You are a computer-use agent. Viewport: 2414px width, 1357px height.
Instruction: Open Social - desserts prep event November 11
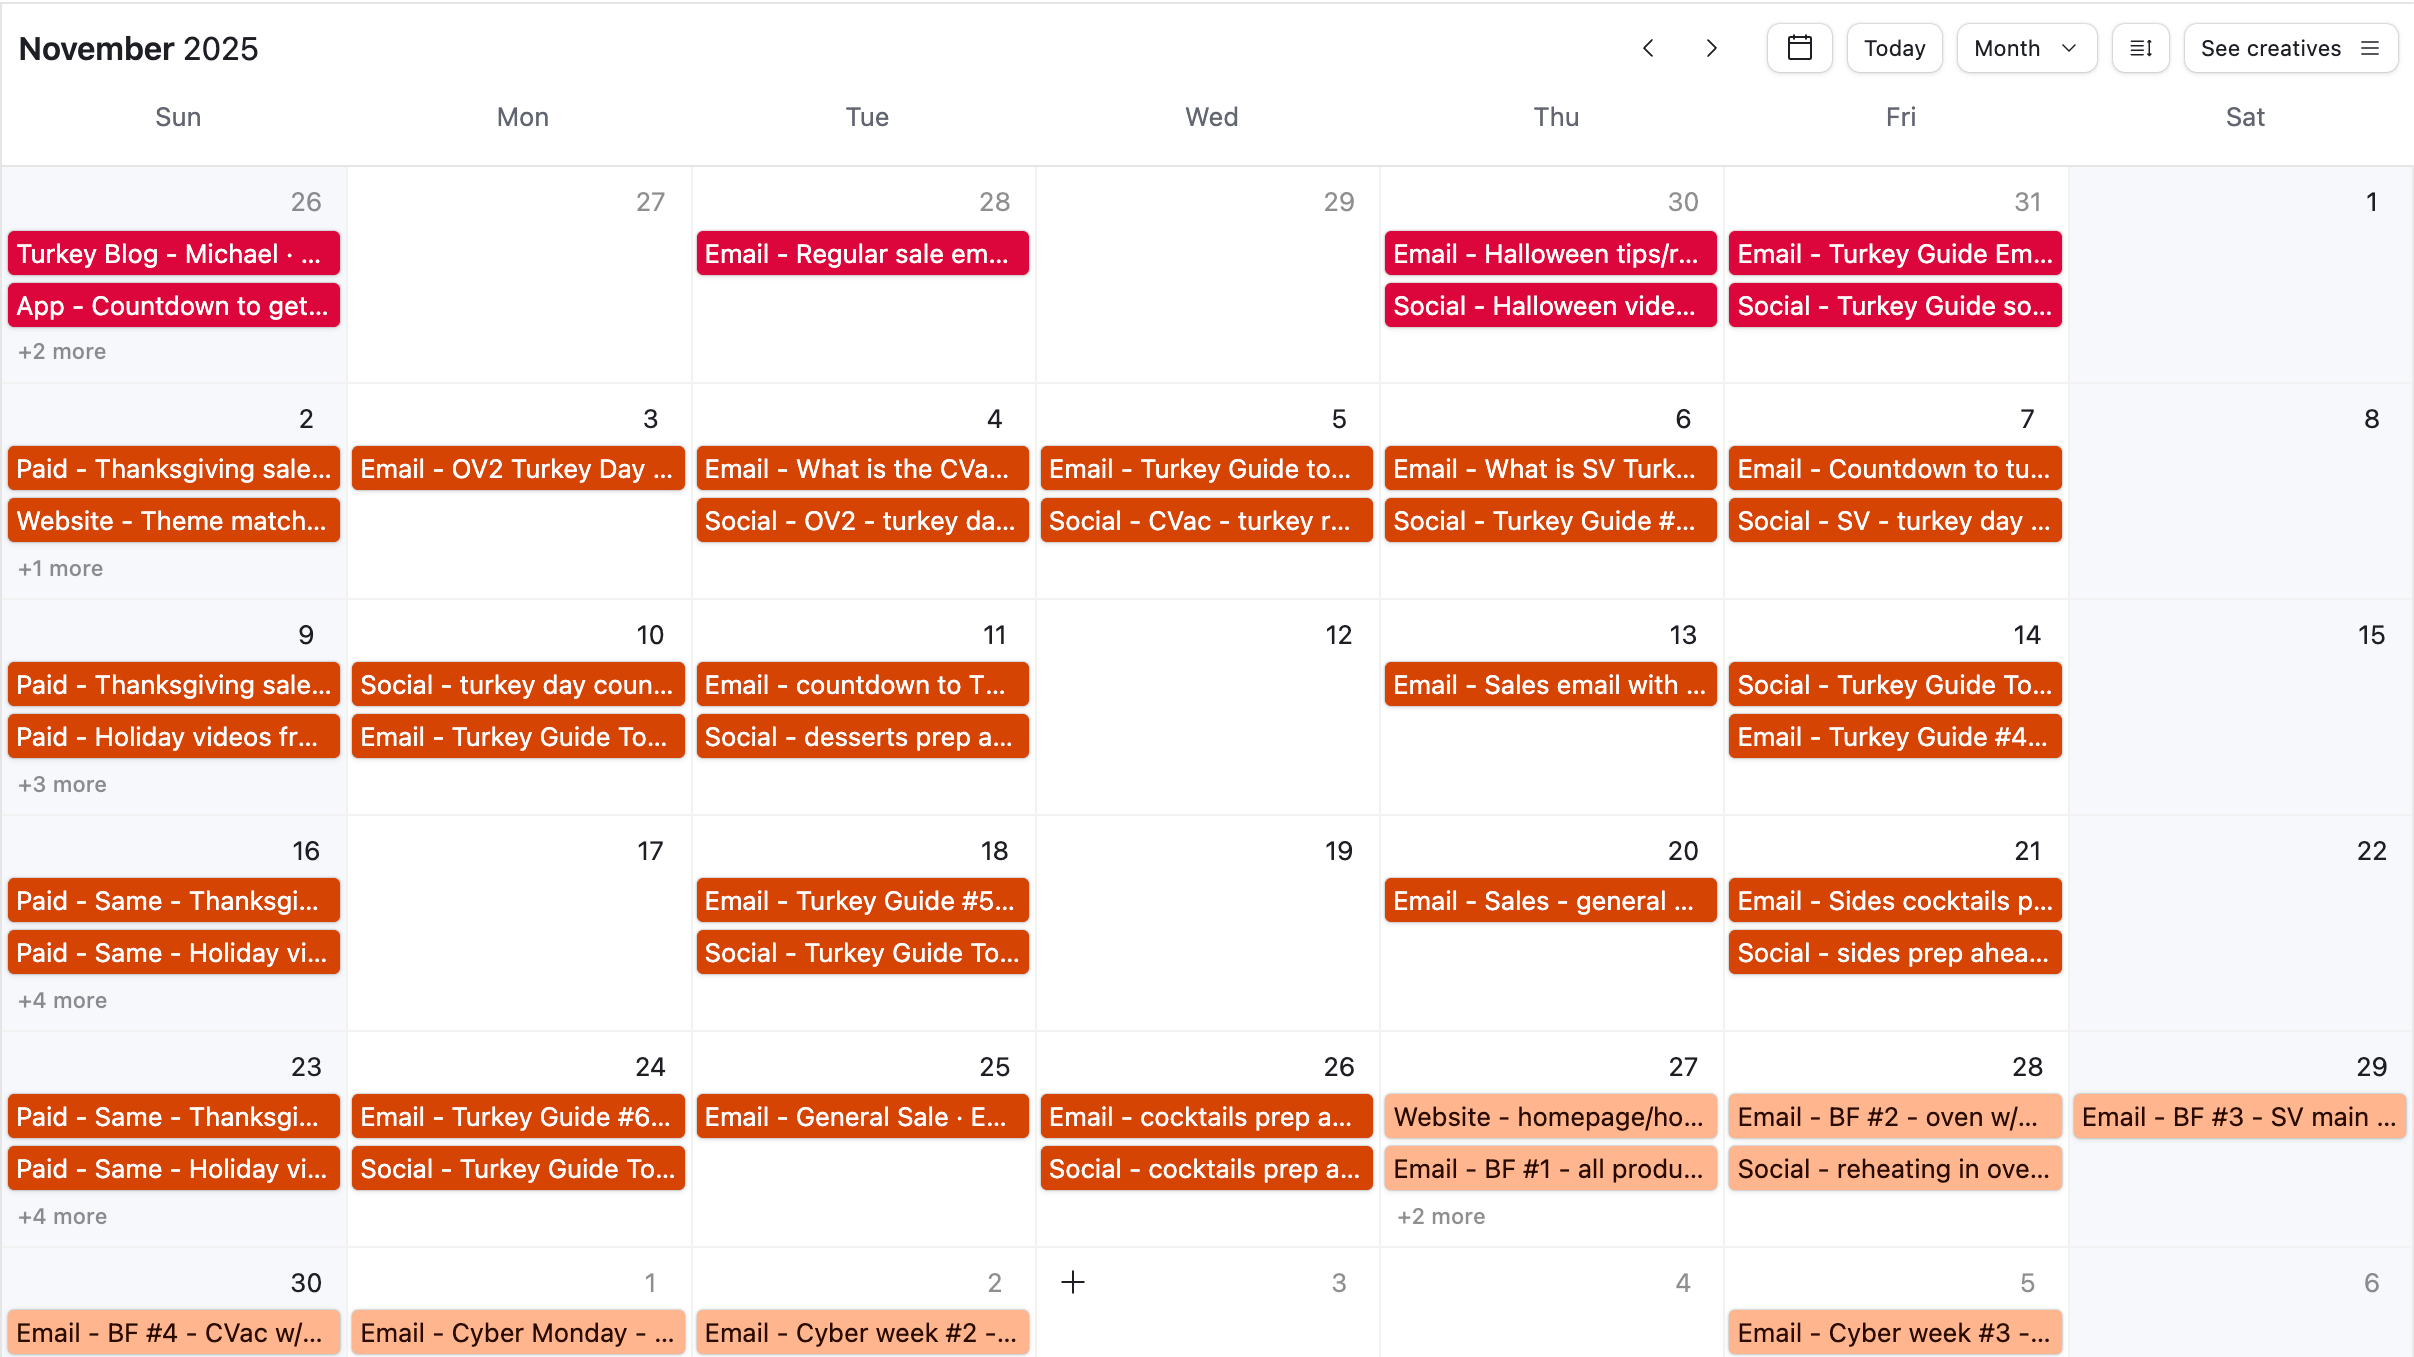(x=861, y=737)
